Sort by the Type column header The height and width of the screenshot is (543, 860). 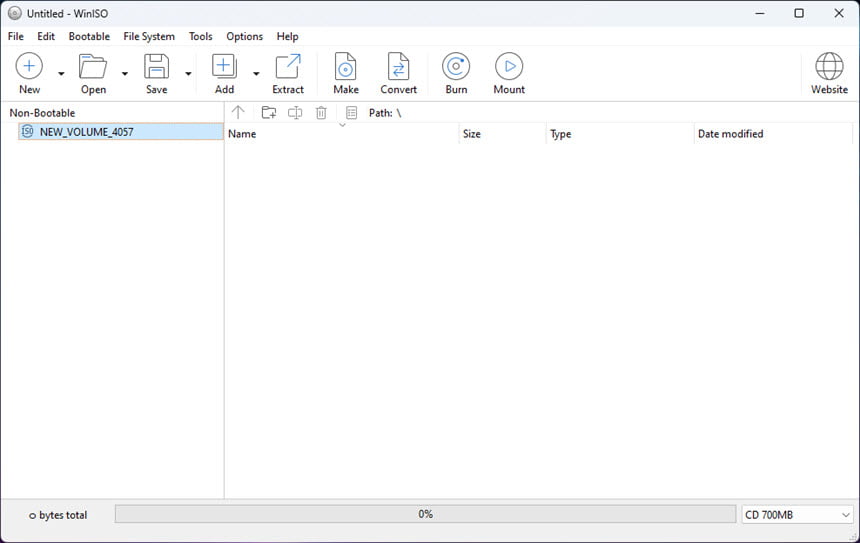click(620, 134)
